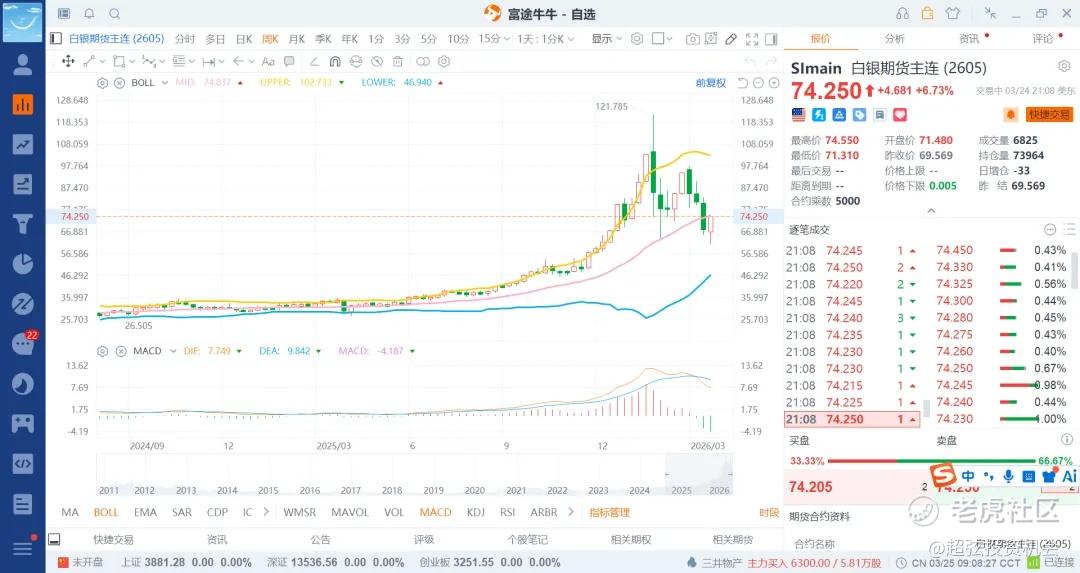Image resolution: width=1080 pixels, height=573 pixels.
Task: Switch to the 分时 chart view
Action: 185,39
